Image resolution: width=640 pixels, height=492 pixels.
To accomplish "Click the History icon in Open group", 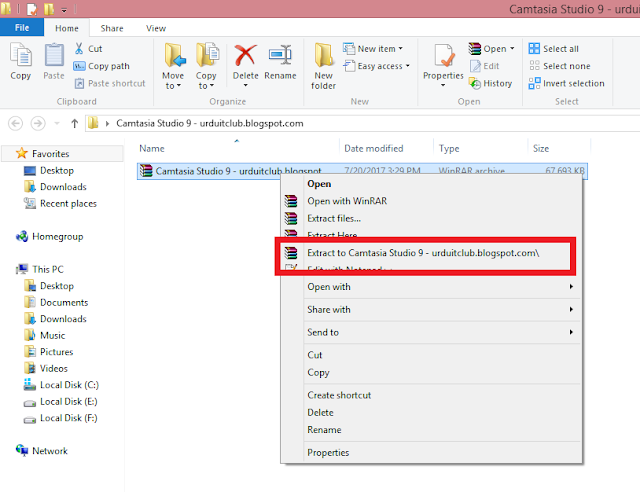I will [x=475, y=83].
